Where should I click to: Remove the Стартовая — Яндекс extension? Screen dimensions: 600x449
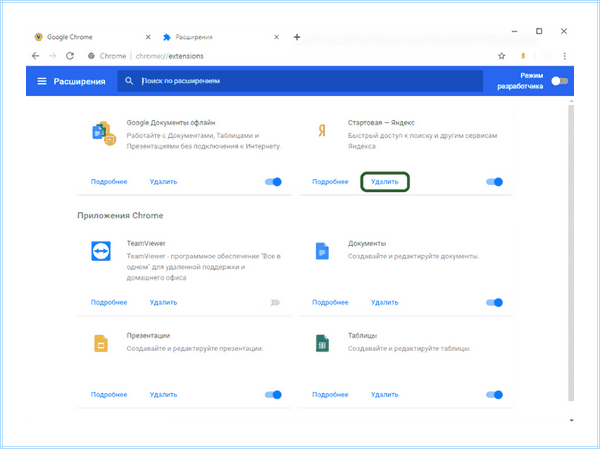(x=385, y=181)
